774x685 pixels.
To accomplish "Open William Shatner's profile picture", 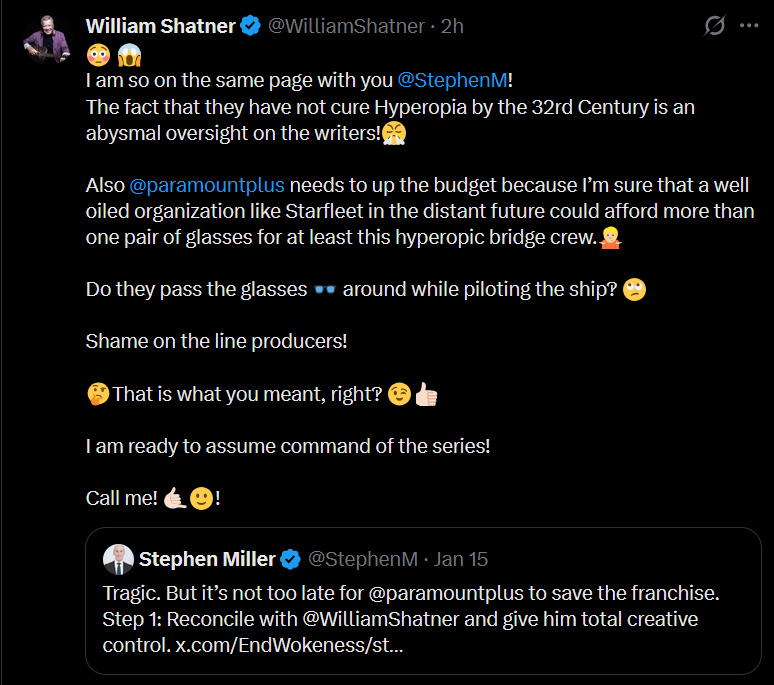I will pos(47,39).
